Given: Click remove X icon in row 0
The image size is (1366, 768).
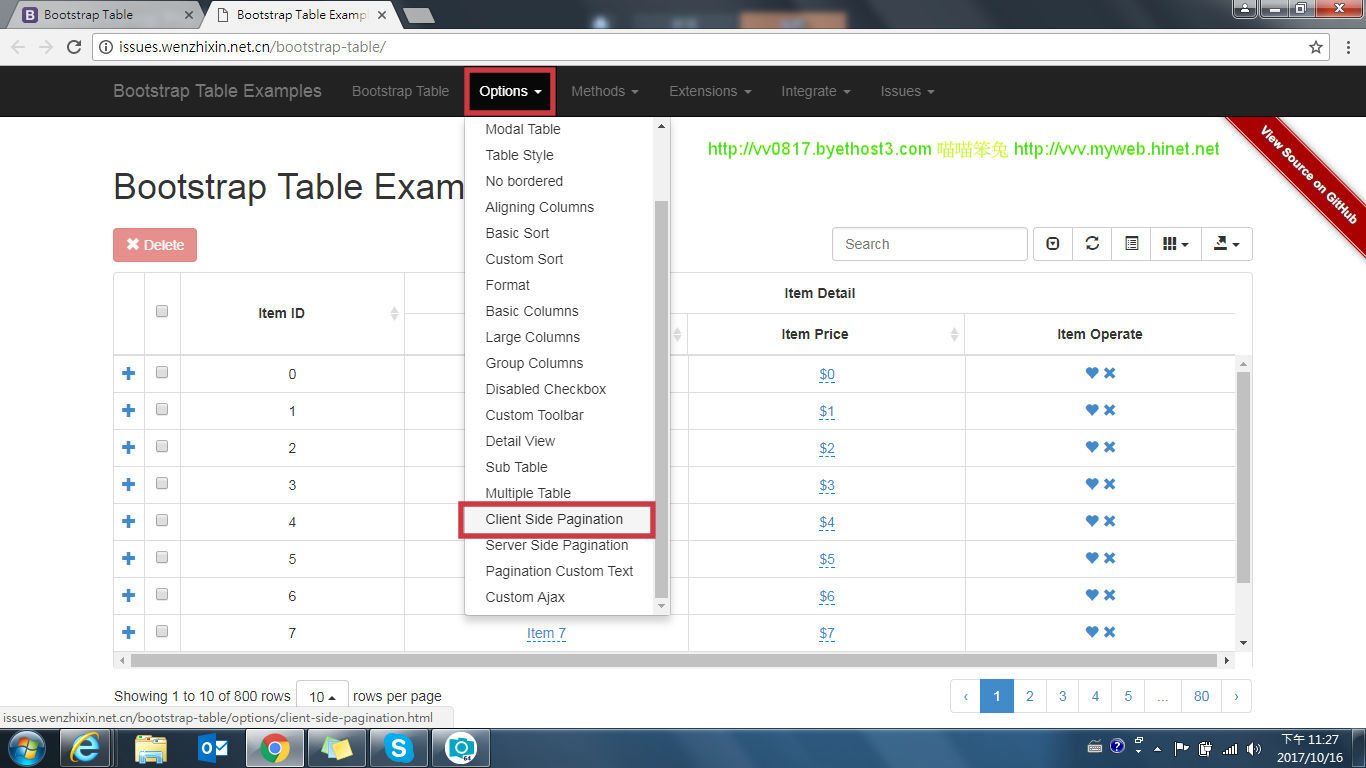Looking at the screenshot, I should point(1109,373).
